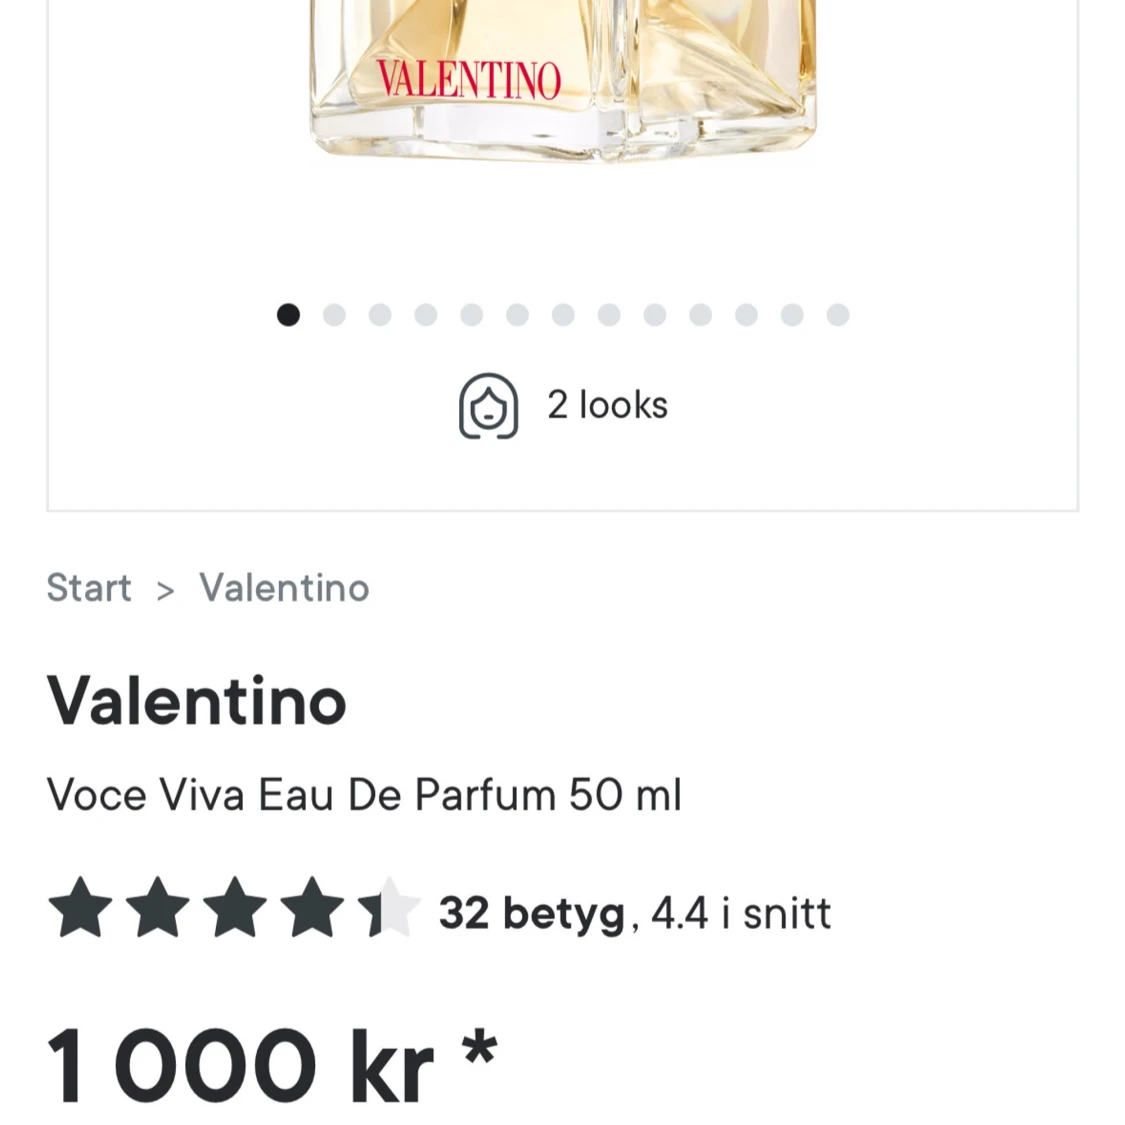Select the tenth carousel dot

point(701,314)
